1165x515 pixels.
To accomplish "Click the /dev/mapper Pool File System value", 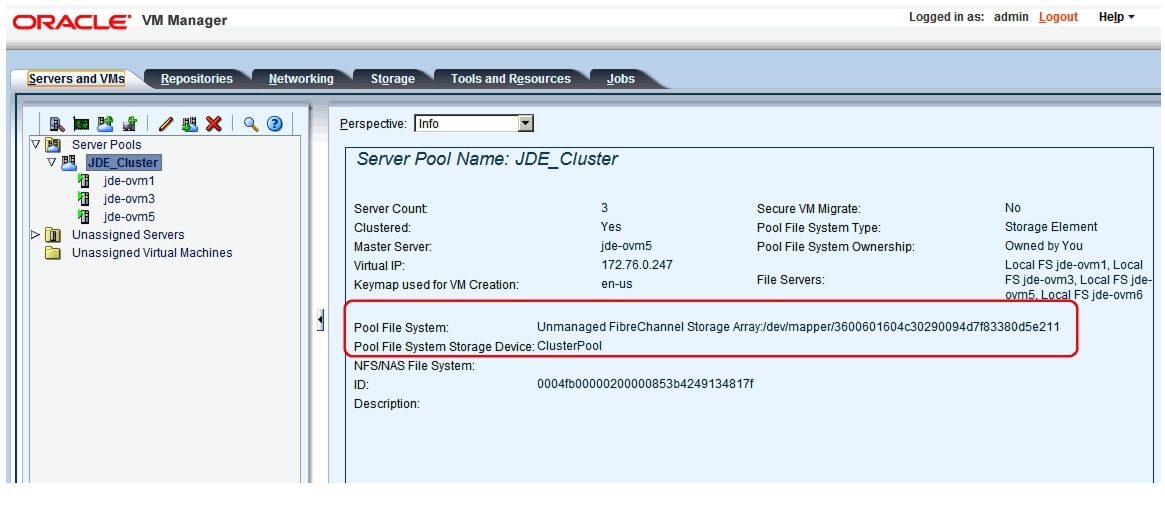I will (x=798, y=326).
